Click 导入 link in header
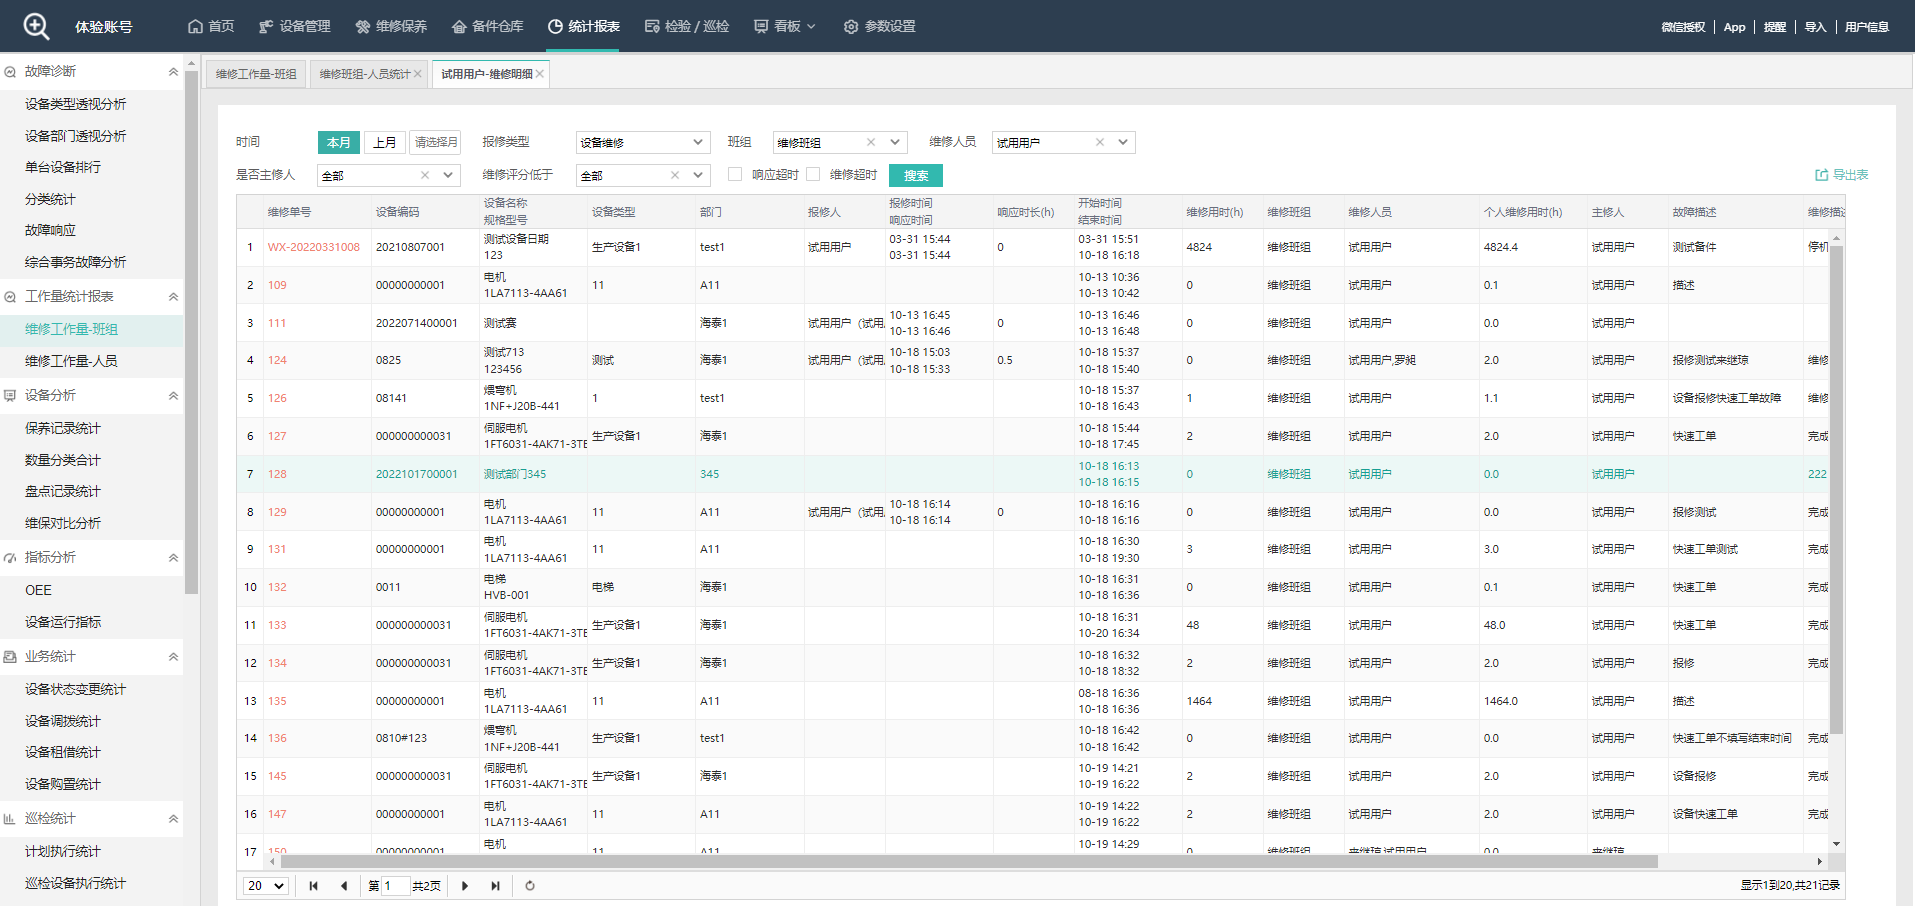Image resolution: width=1915 pixels, height=906 pixels. pyautogui.click(x=1815, y=27)
